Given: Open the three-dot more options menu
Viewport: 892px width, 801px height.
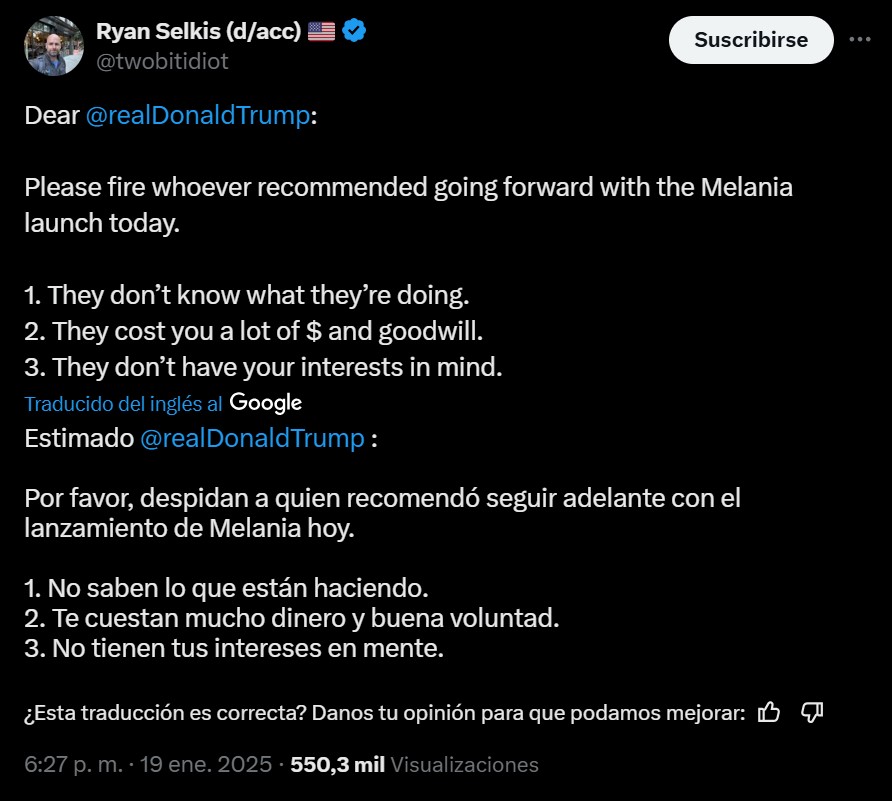Looking at the screenshot, I should (860, 39).
